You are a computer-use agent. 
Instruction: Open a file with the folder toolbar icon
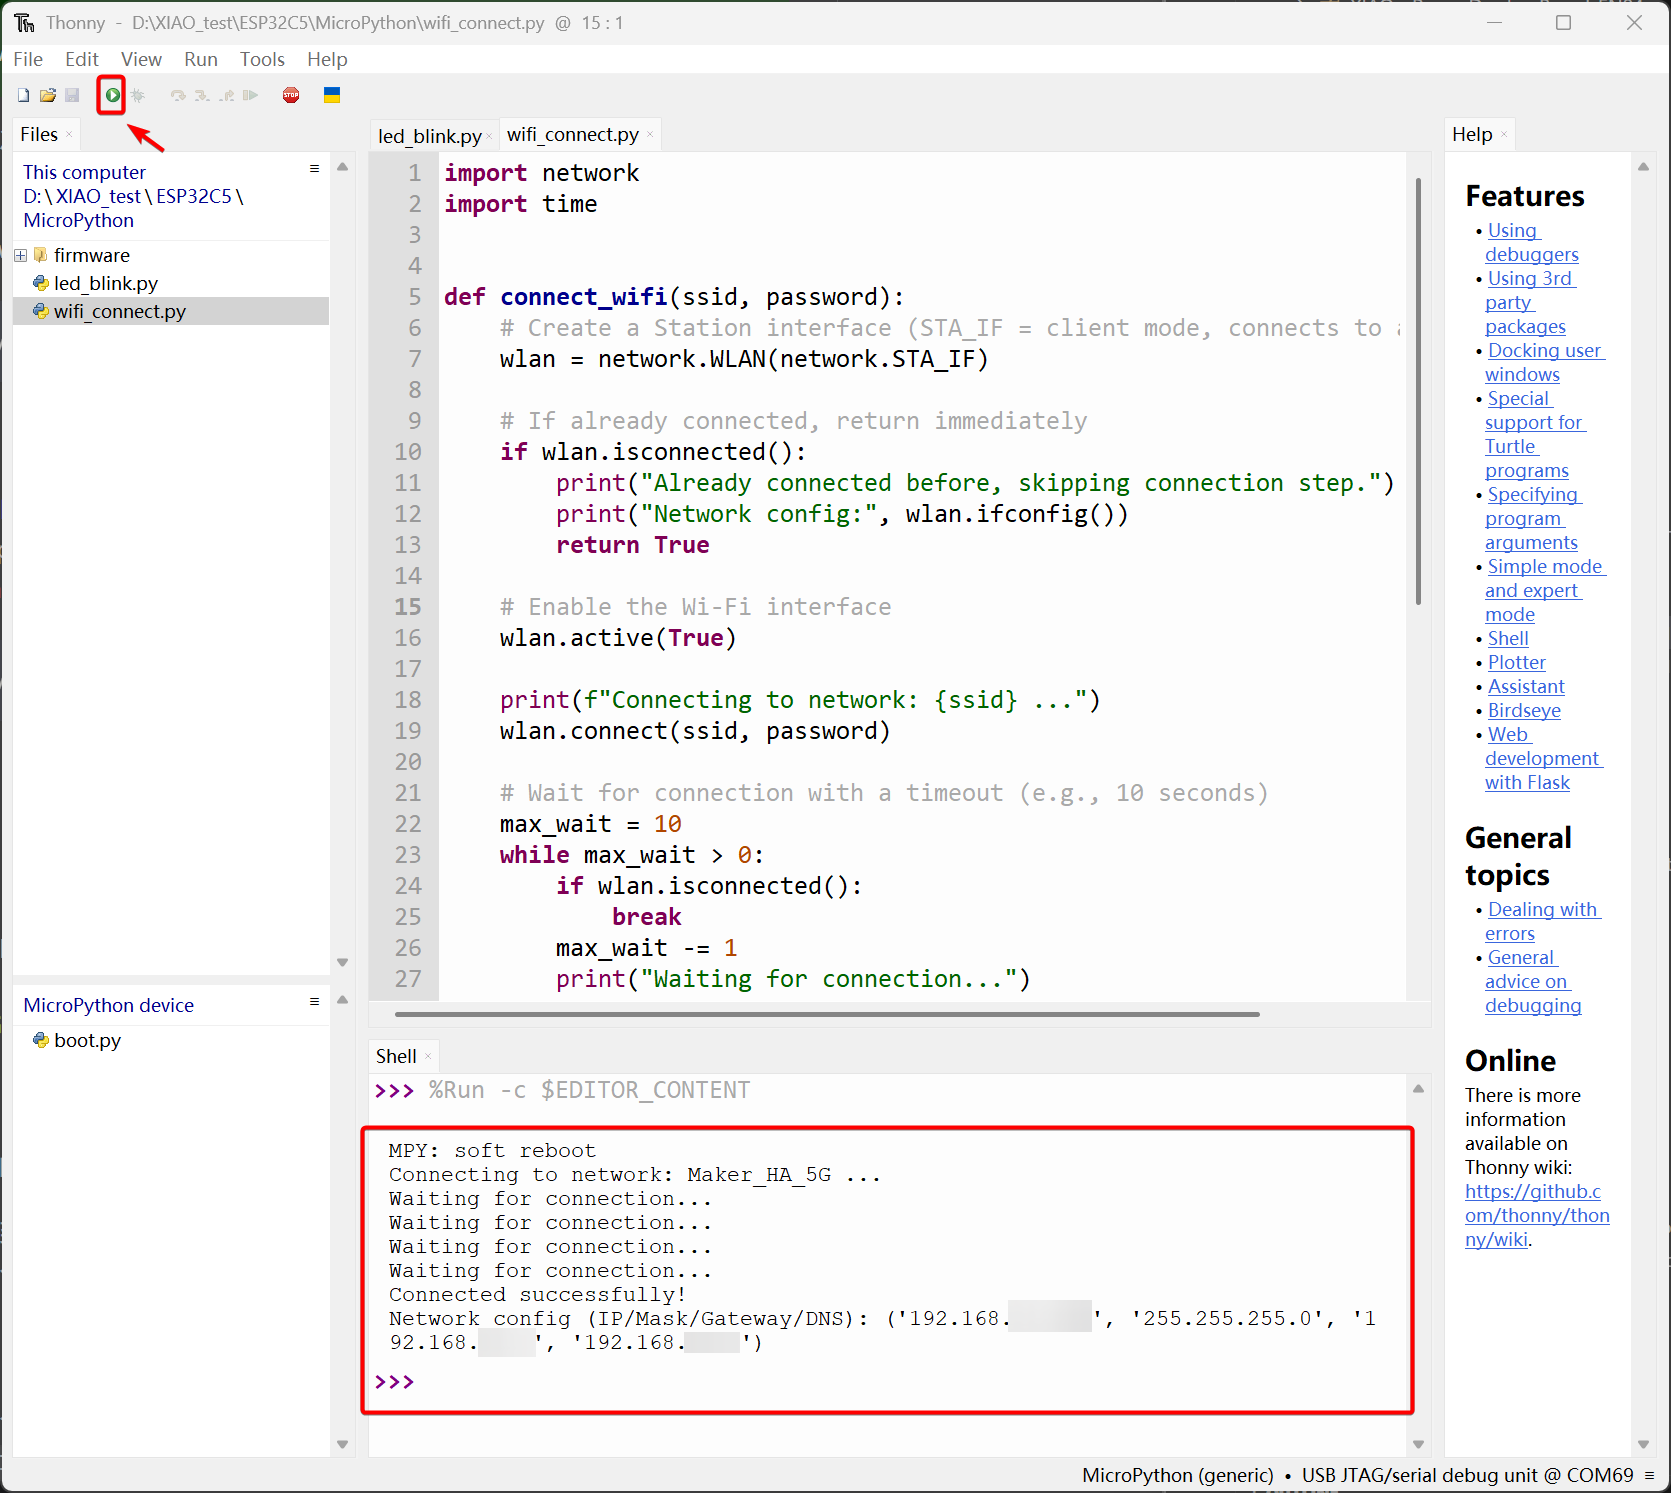(47, 95)
